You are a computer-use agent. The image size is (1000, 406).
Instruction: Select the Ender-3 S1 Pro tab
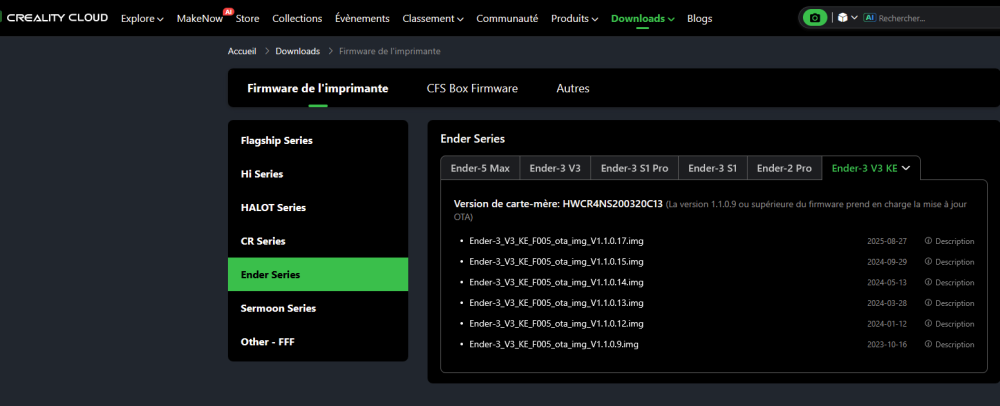[x=635, y=168]
